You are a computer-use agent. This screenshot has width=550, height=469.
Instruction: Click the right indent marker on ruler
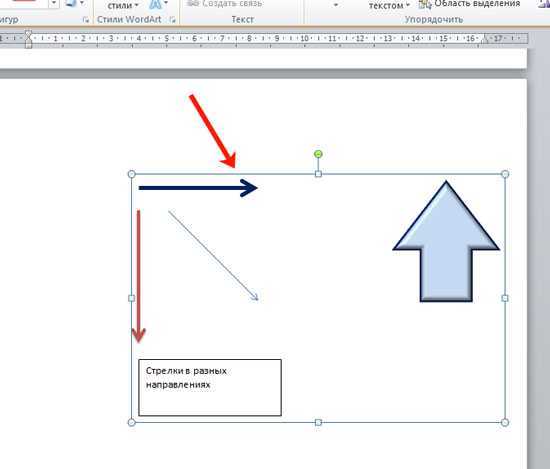[x=484, y=40]
